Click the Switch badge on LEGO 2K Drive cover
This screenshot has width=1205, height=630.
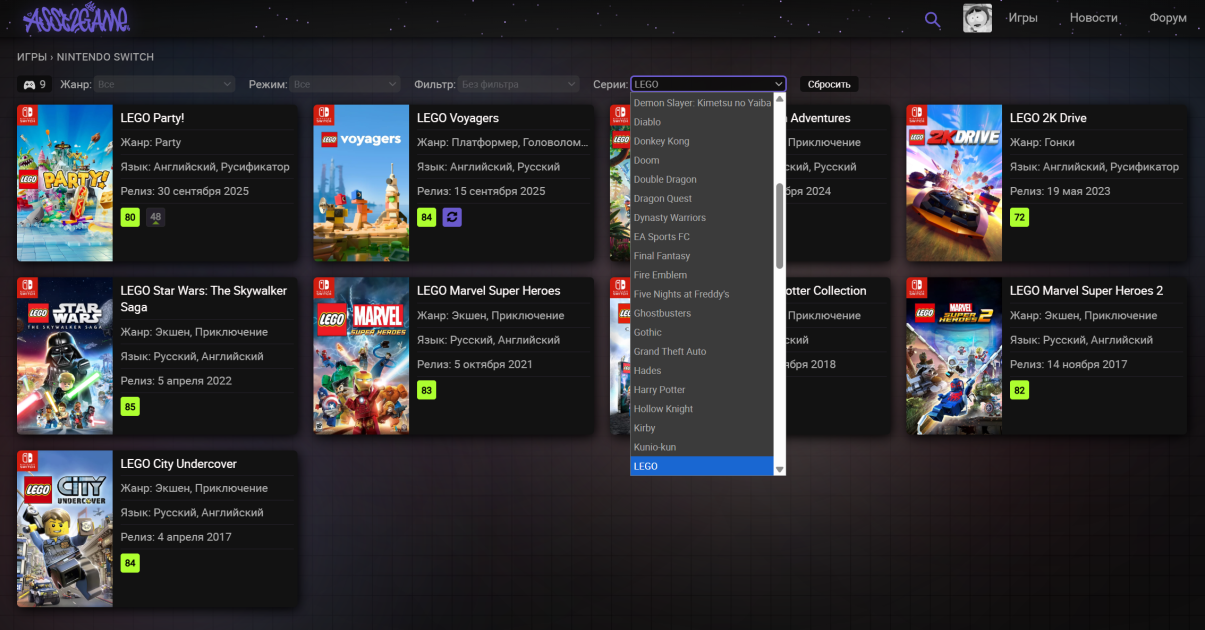pos(916,114)
